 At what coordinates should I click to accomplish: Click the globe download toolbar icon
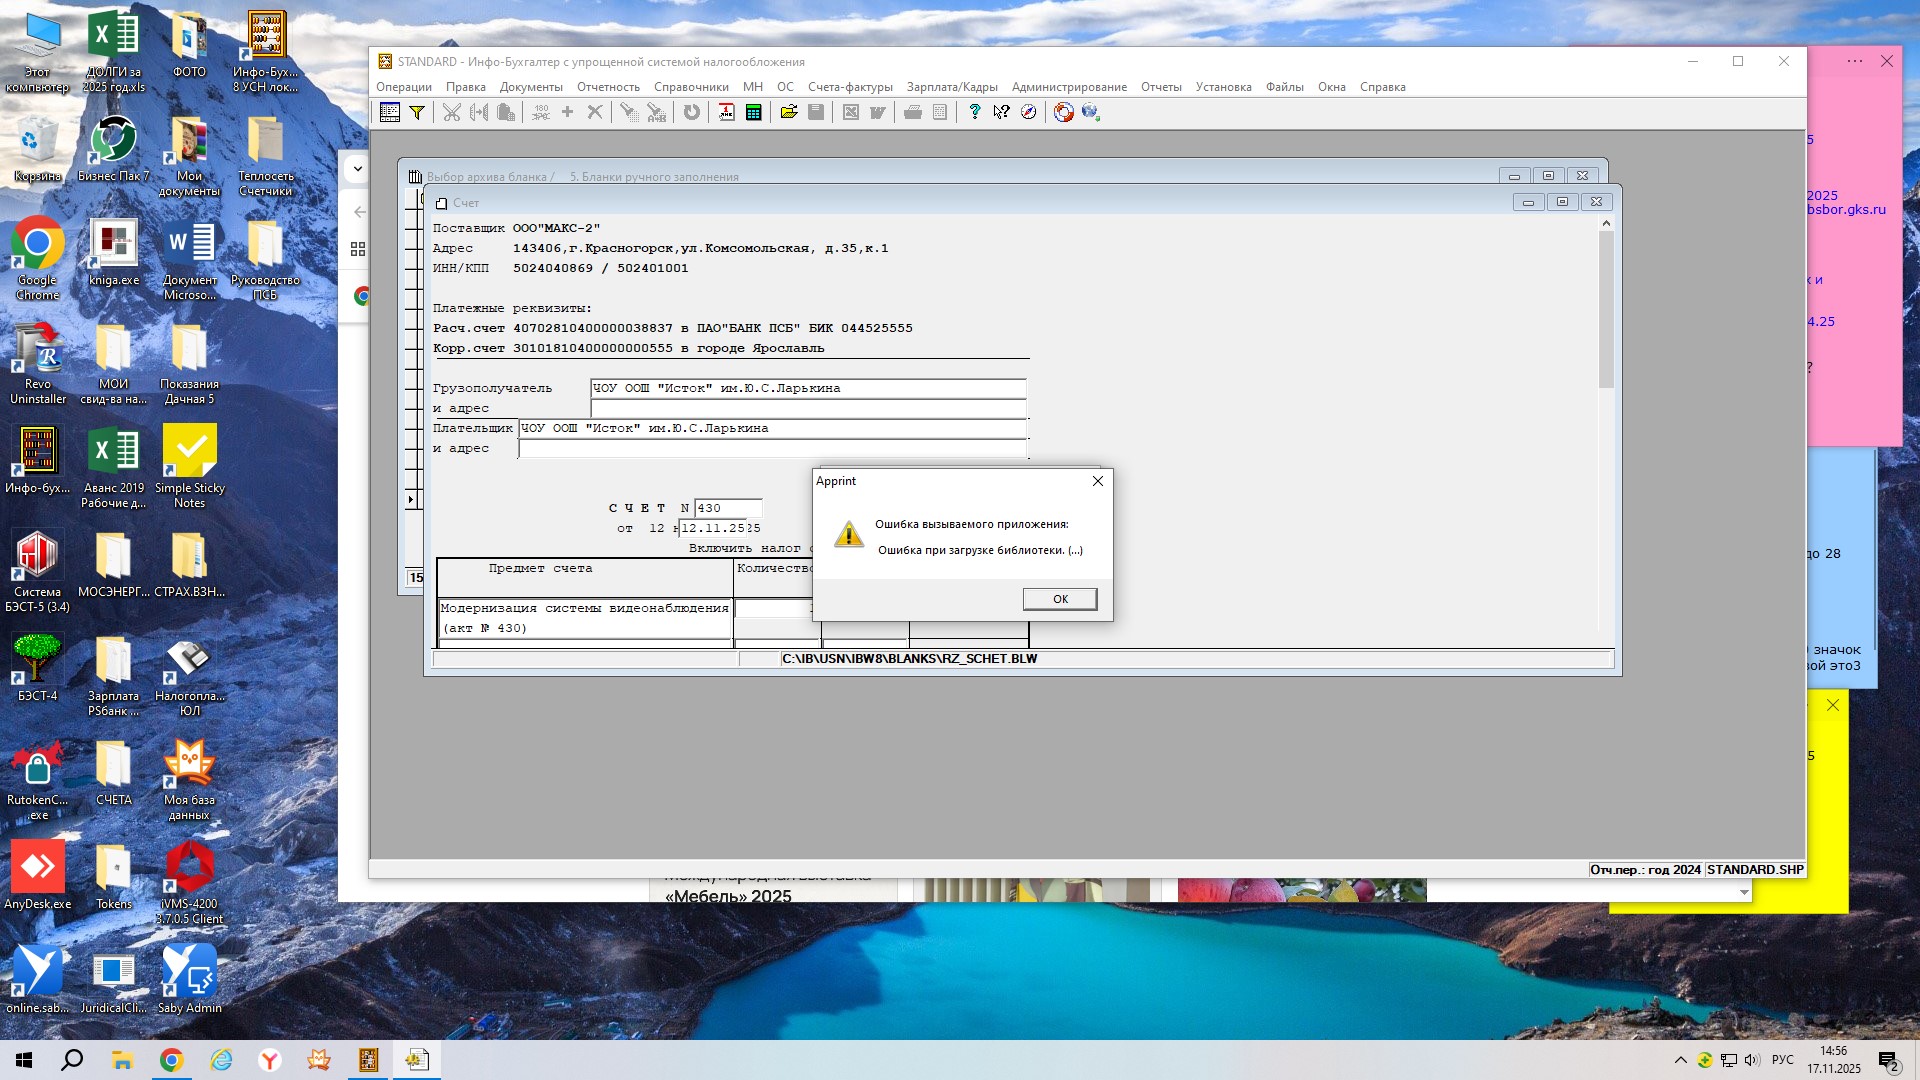click(1090, 113)
